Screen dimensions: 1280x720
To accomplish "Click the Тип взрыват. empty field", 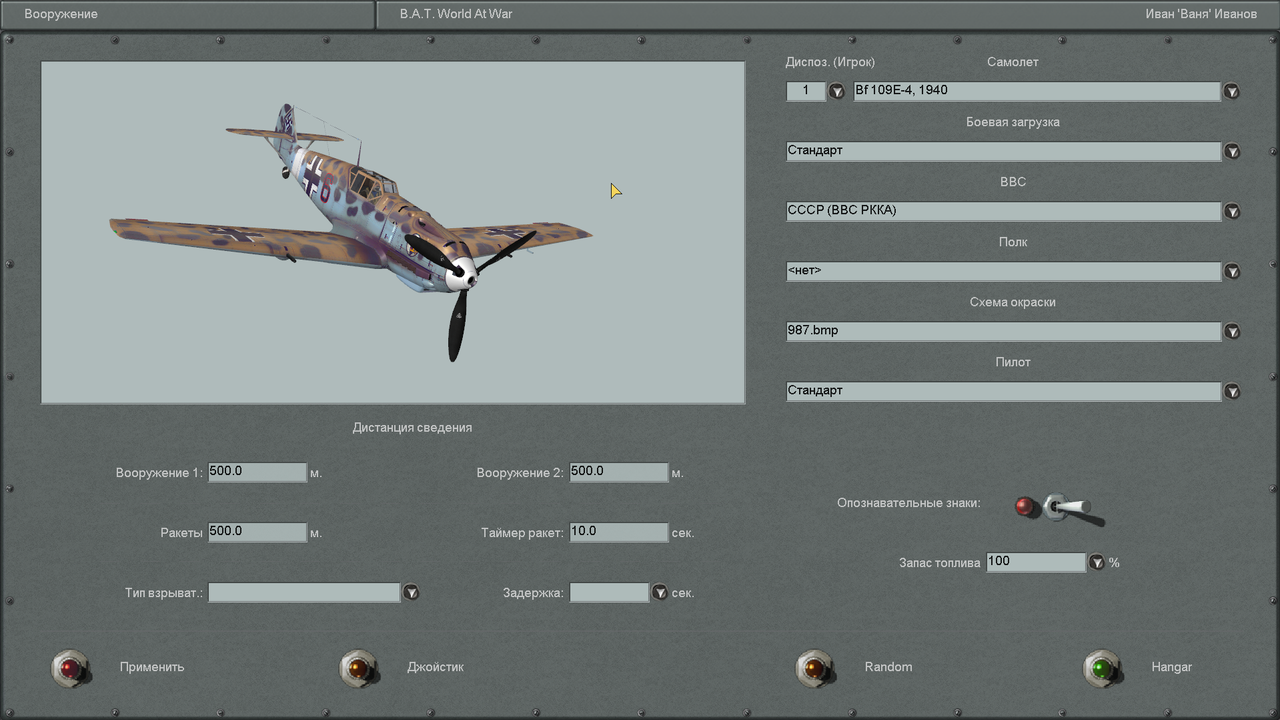I will [x=304, y=592].
